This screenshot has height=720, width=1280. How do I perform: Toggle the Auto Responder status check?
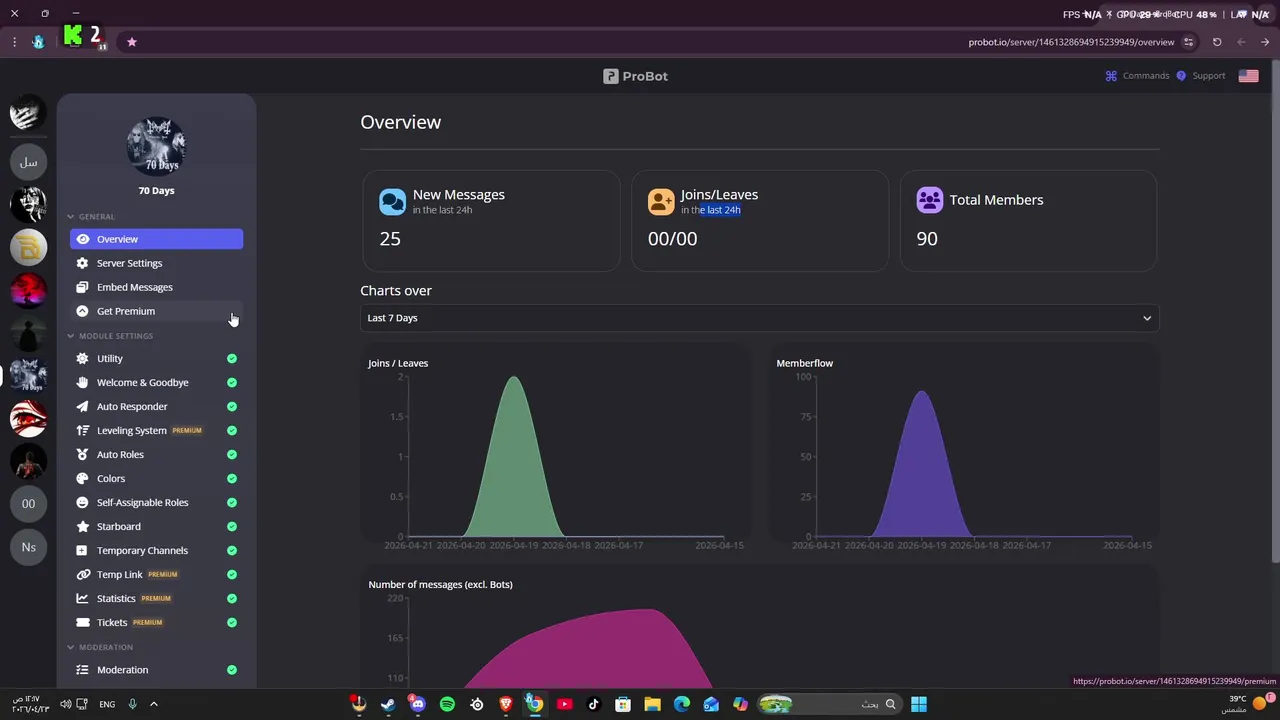[x=232, y=406]
